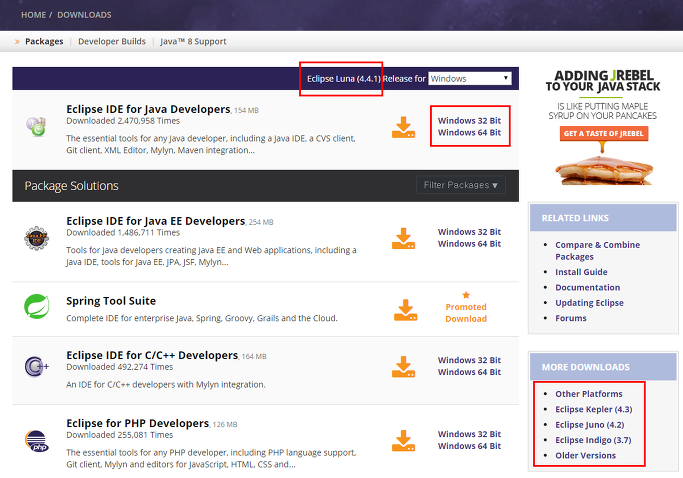Click the Package Solutions heading
The height and width of the screenshot is (478, 683).
pyautogui.click(x=71, y=186)
